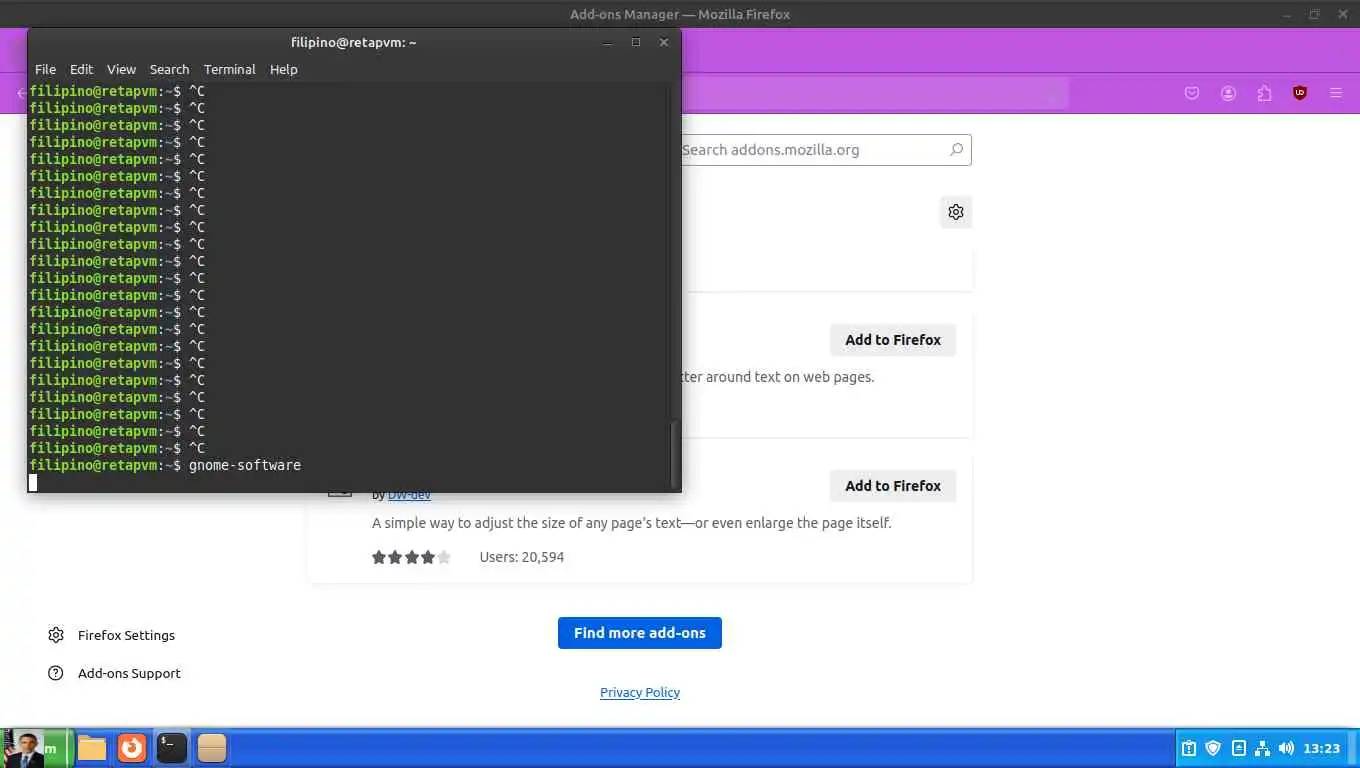
Task: Click the terminal title filipino@retapvm: ~
Action: click(354, 42)
